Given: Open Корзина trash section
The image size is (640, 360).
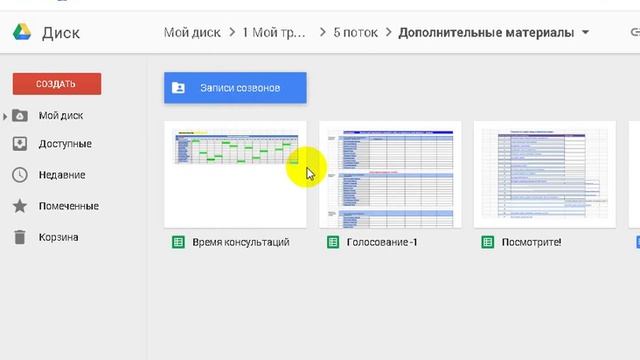Looking at the screenshot, I should [x=58, y=237].
